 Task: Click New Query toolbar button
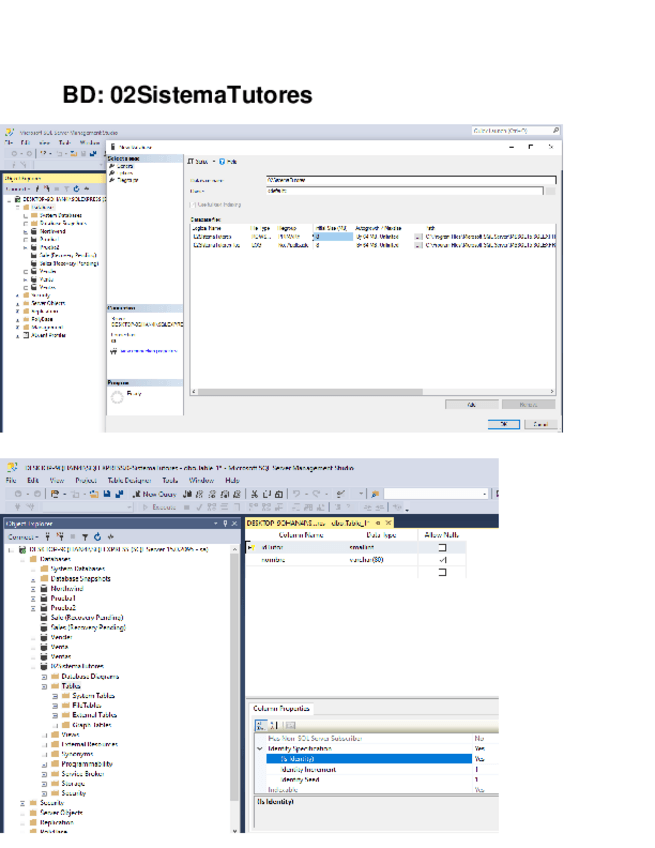tap(157, 494)
